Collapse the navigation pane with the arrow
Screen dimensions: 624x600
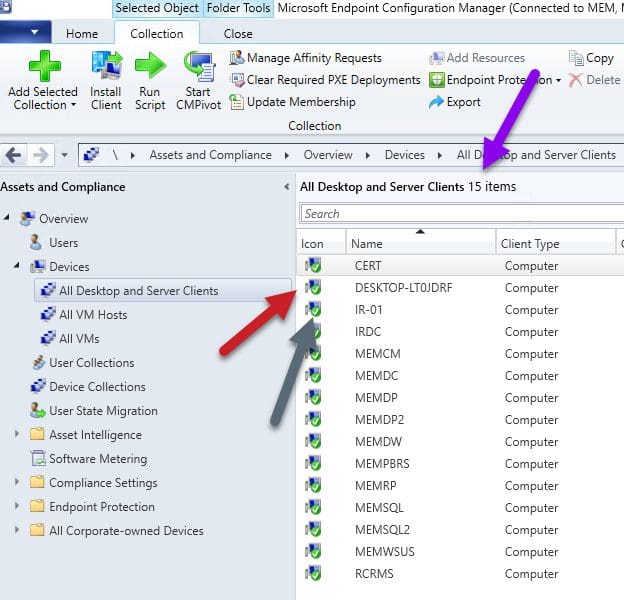[287, 187]
